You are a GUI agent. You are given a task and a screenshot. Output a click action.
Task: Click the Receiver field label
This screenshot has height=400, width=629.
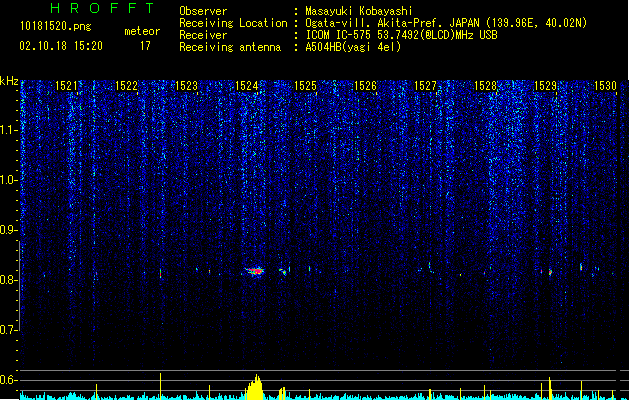(x=203, y=35)
